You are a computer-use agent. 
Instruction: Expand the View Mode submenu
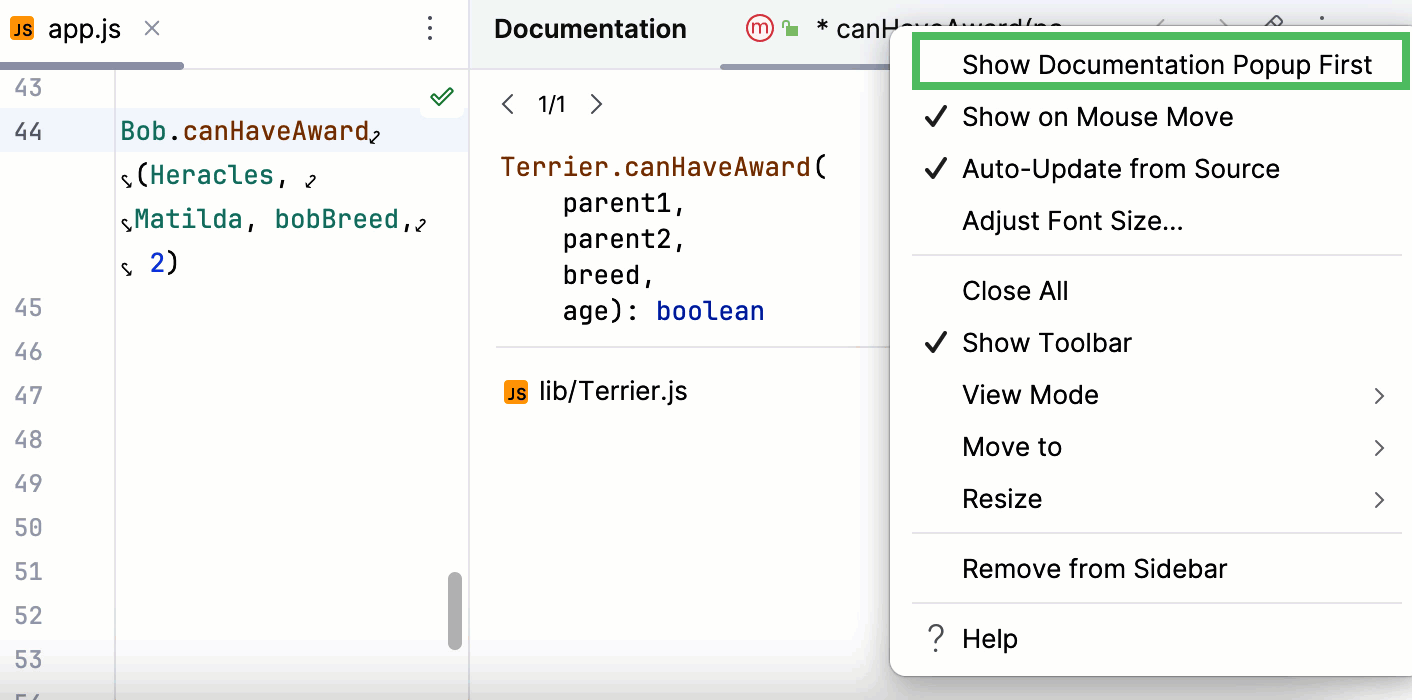tap(1030, 394)
